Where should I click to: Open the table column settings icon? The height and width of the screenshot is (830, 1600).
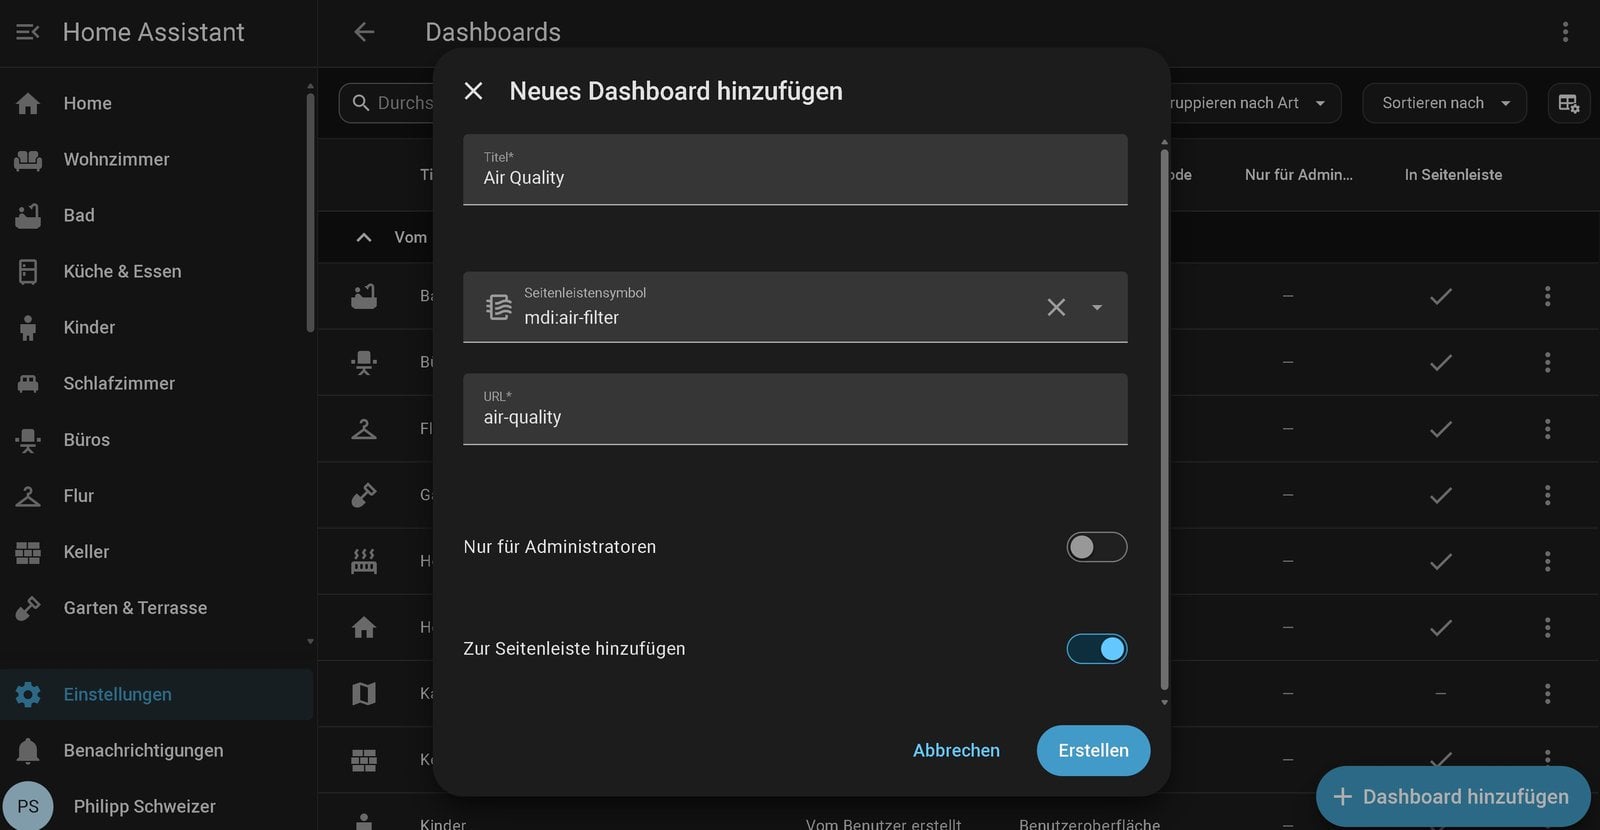click(x=1568, y=103)
